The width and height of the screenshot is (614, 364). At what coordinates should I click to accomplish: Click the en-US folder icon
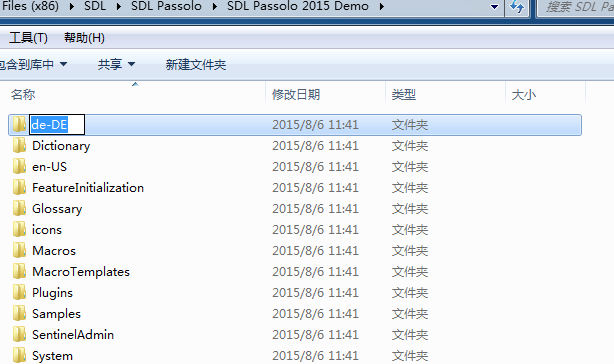pyautogui.click(x=19, y=166)
